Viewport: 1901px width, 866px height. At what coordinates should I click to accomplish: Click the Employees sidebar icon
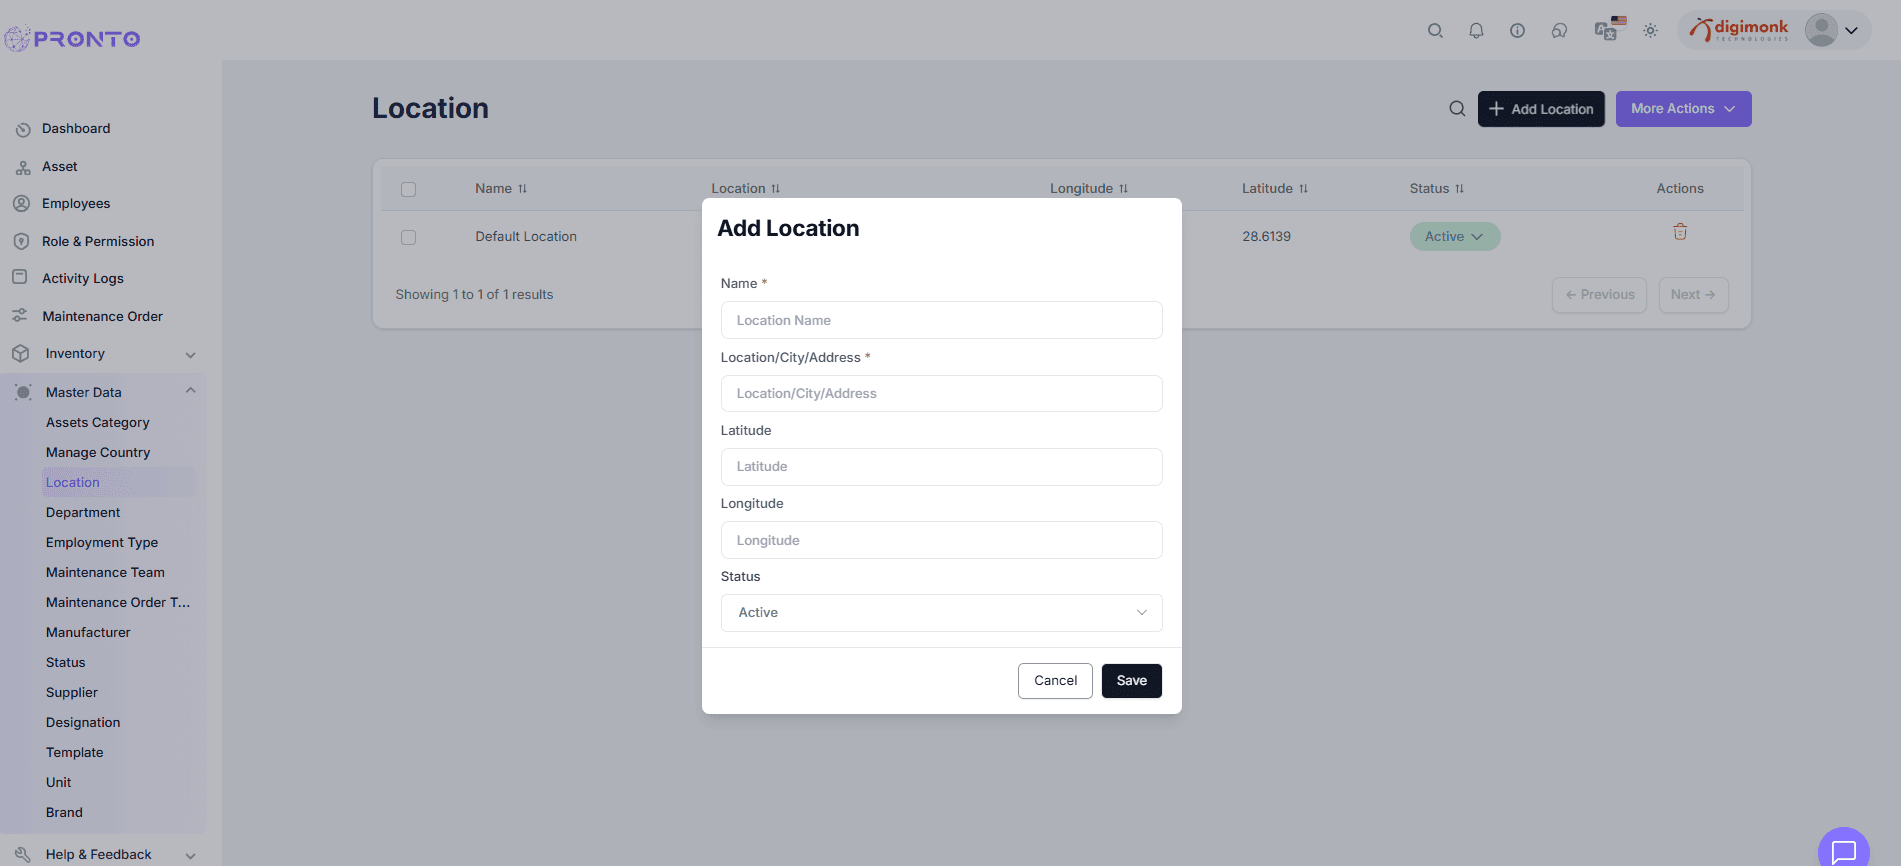pos(21,203)
